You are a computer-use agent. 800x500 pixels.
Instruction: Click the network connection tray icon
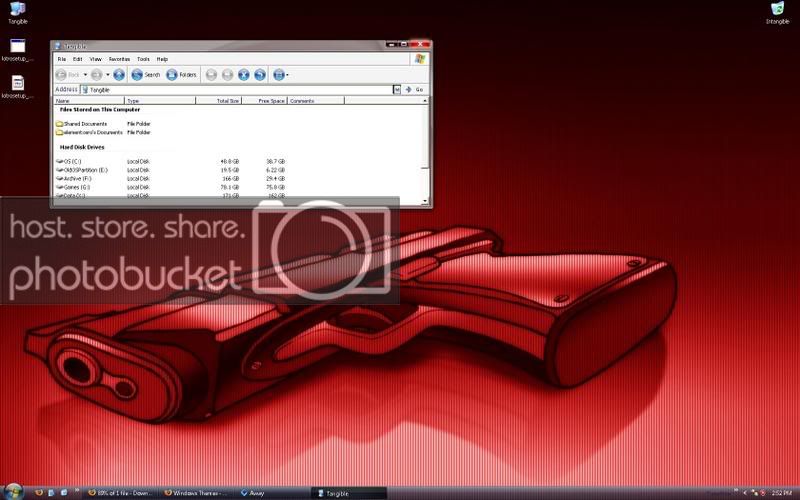pyautogui.click(x=755, y=493)
